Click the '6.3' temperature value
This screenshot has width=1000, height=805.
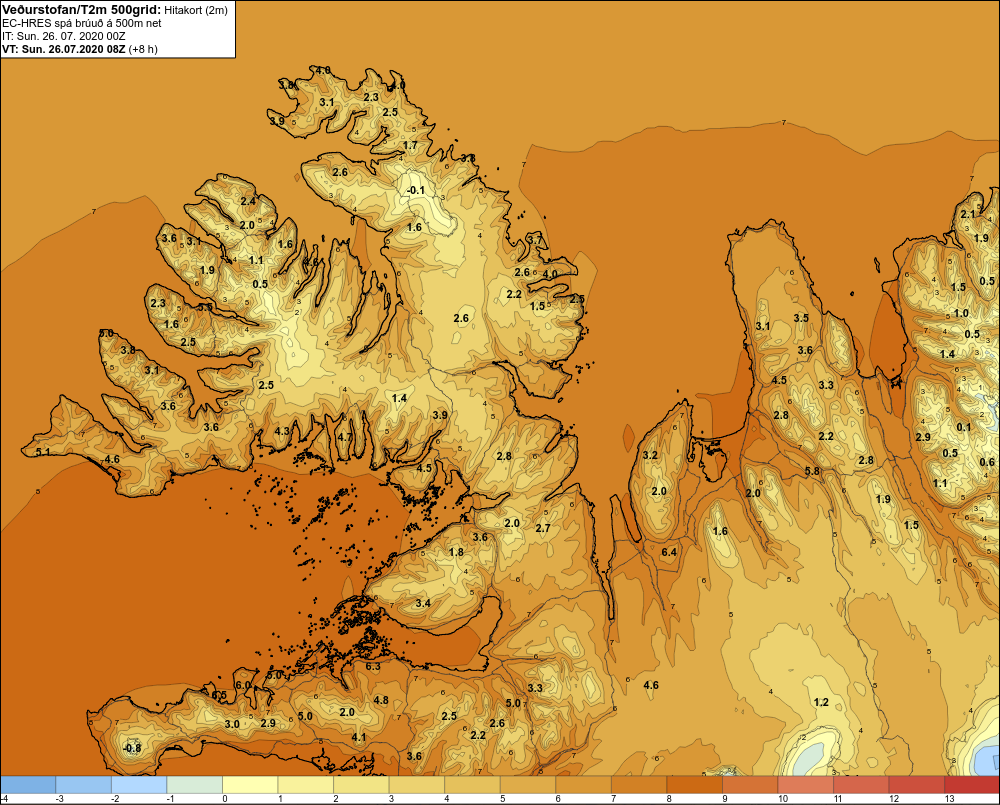point(373,667)
